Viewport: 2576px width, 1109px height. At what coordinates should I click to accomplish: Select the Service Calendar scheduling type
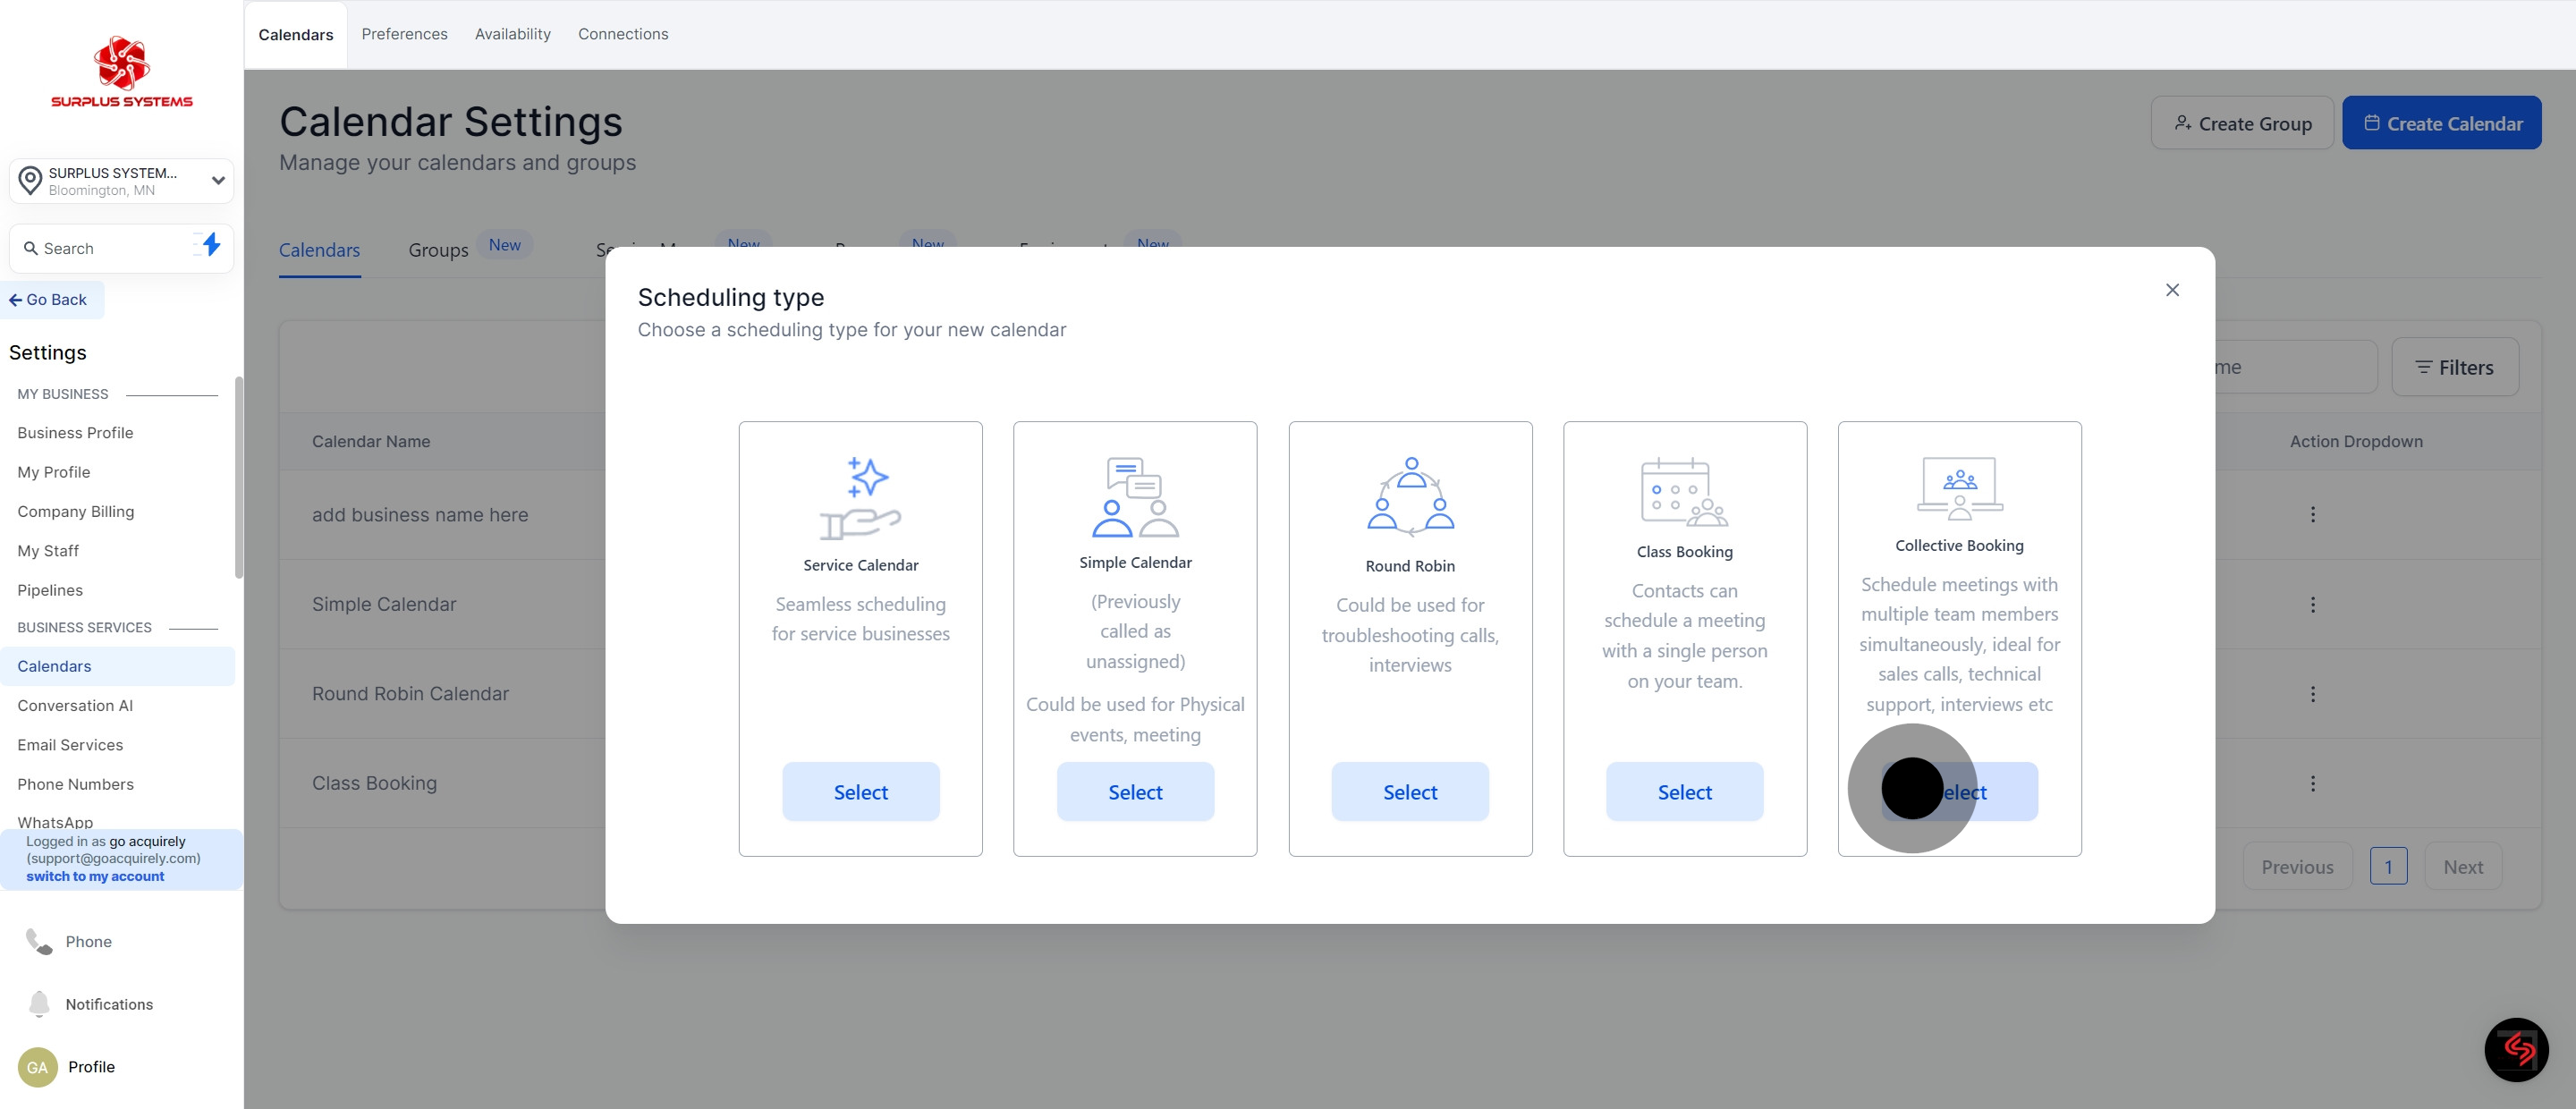pyautogui.click(x=860, y=792)
